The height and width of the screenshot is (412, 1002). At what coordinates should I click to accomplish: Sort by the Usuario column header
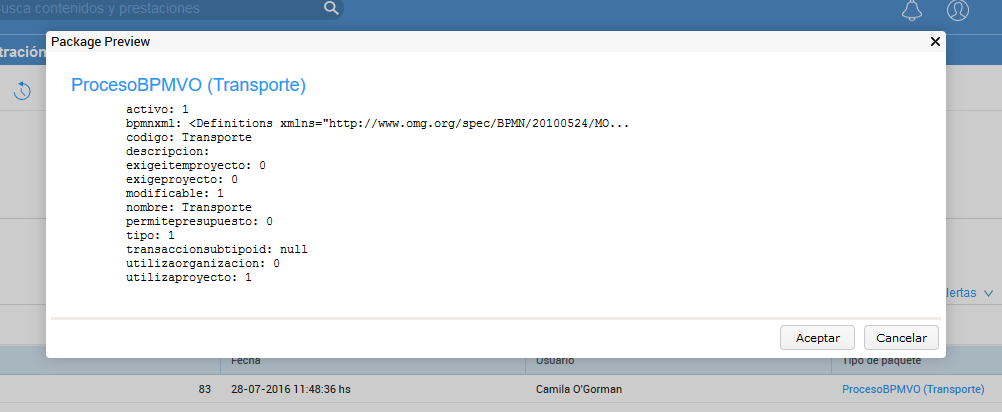click(555, 361)
